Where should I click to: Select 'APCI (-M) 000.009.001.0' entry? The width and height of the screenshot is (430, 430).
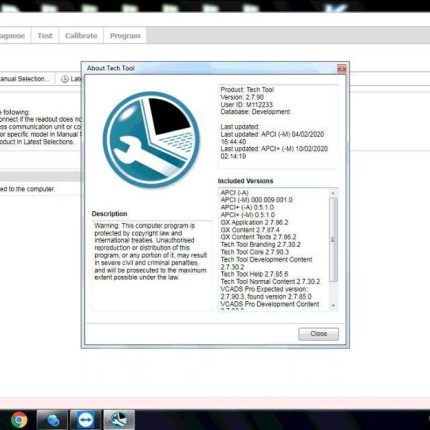(256, 200)
